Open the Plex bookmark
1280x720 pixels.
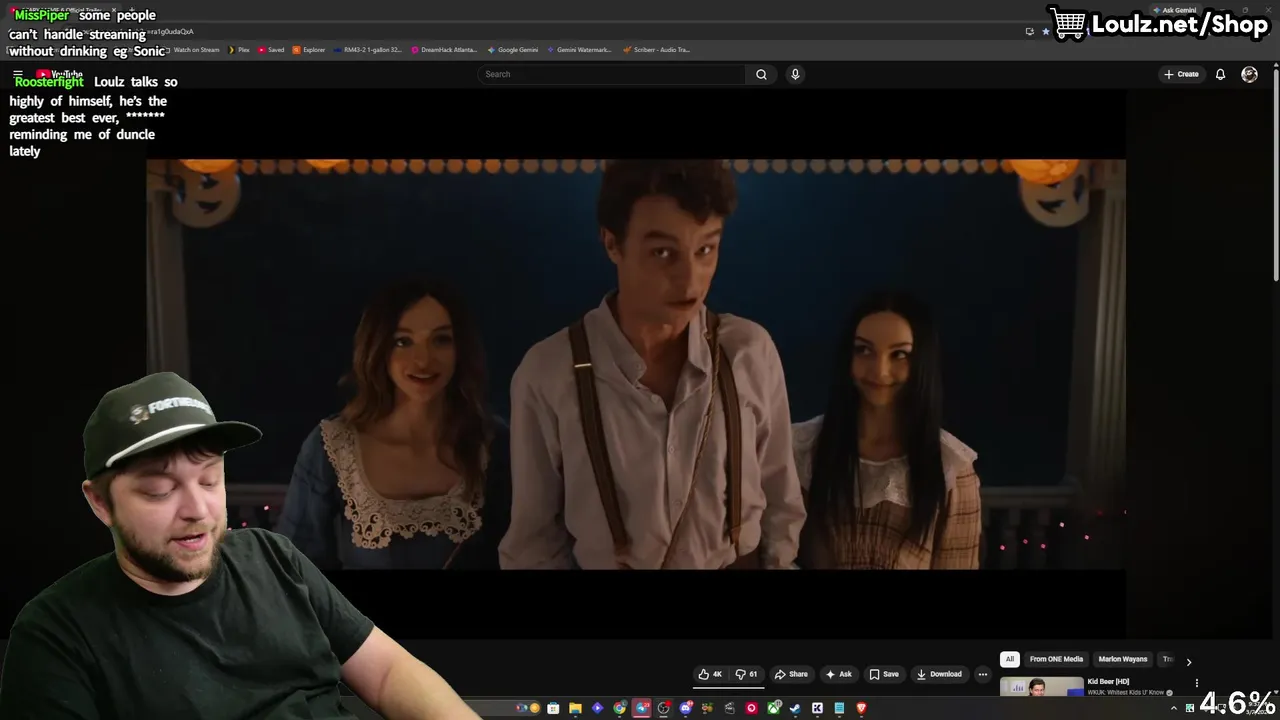239,49
